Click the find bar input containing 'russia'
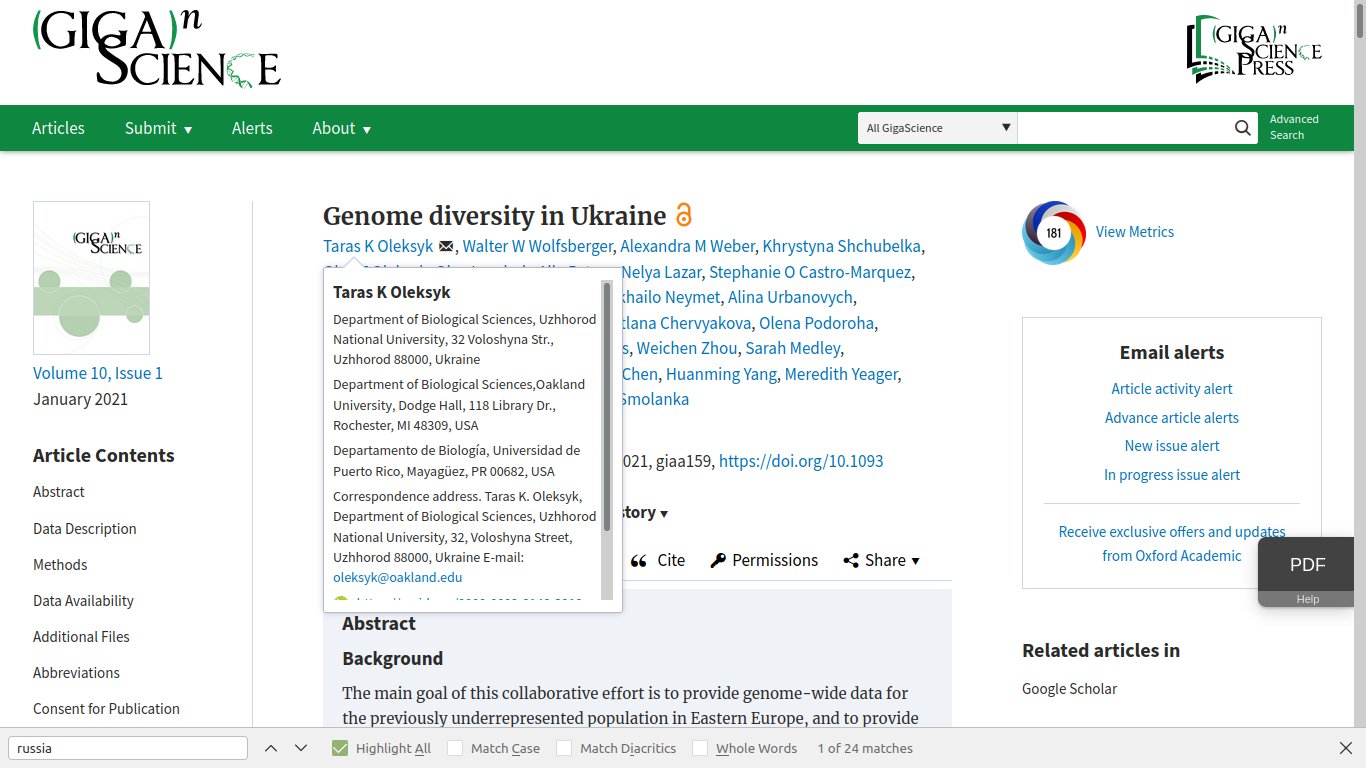Screen dimensions: 1366x768 point(128,748)
